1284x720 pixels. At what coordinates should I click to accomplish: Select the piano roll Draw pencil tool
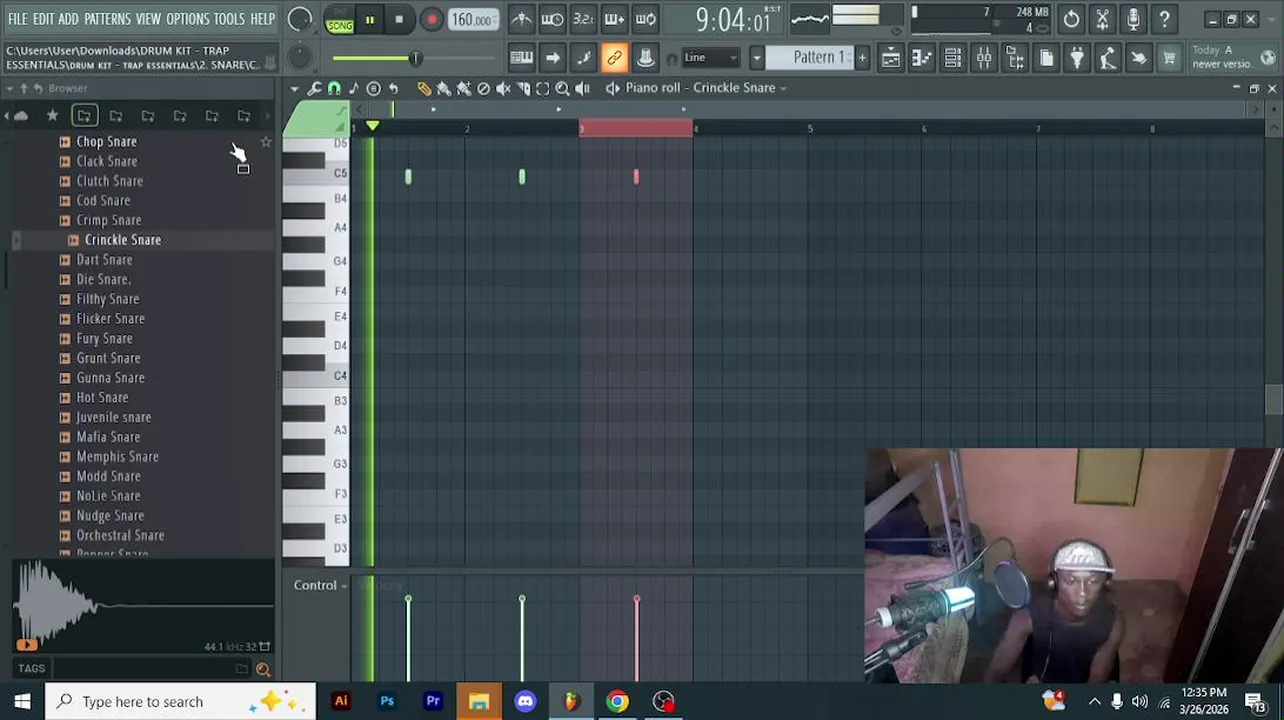pyautogui.click(x=424, y=88)
